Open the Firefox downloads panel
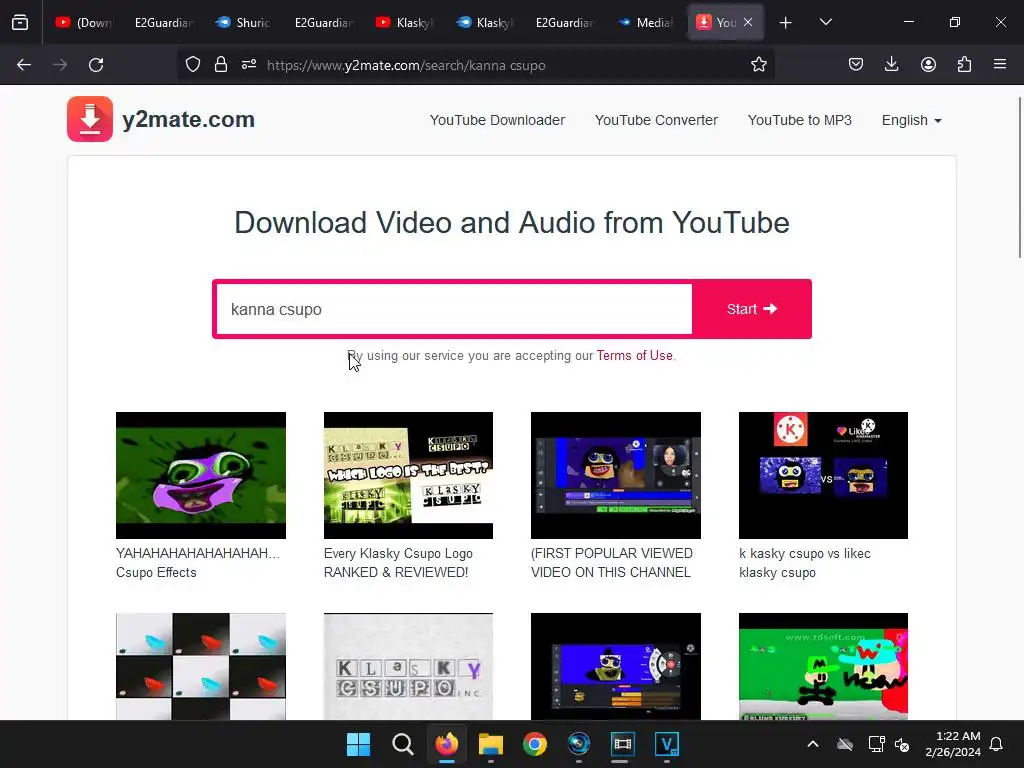This screenshot has height=768, width=1024. coord(891,65)
